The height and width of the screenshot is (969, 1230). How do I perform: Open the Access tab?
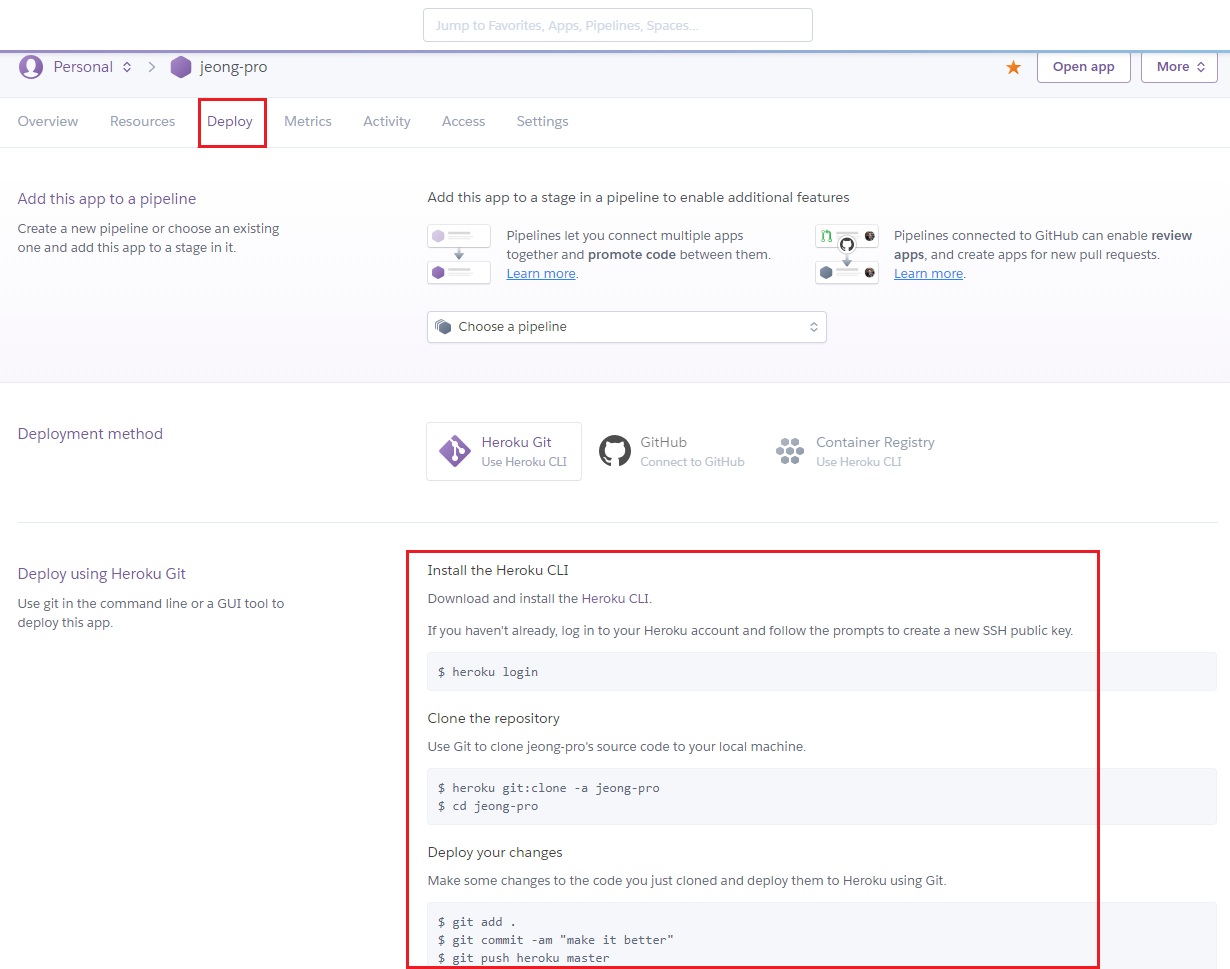click(x=464, y=121)
